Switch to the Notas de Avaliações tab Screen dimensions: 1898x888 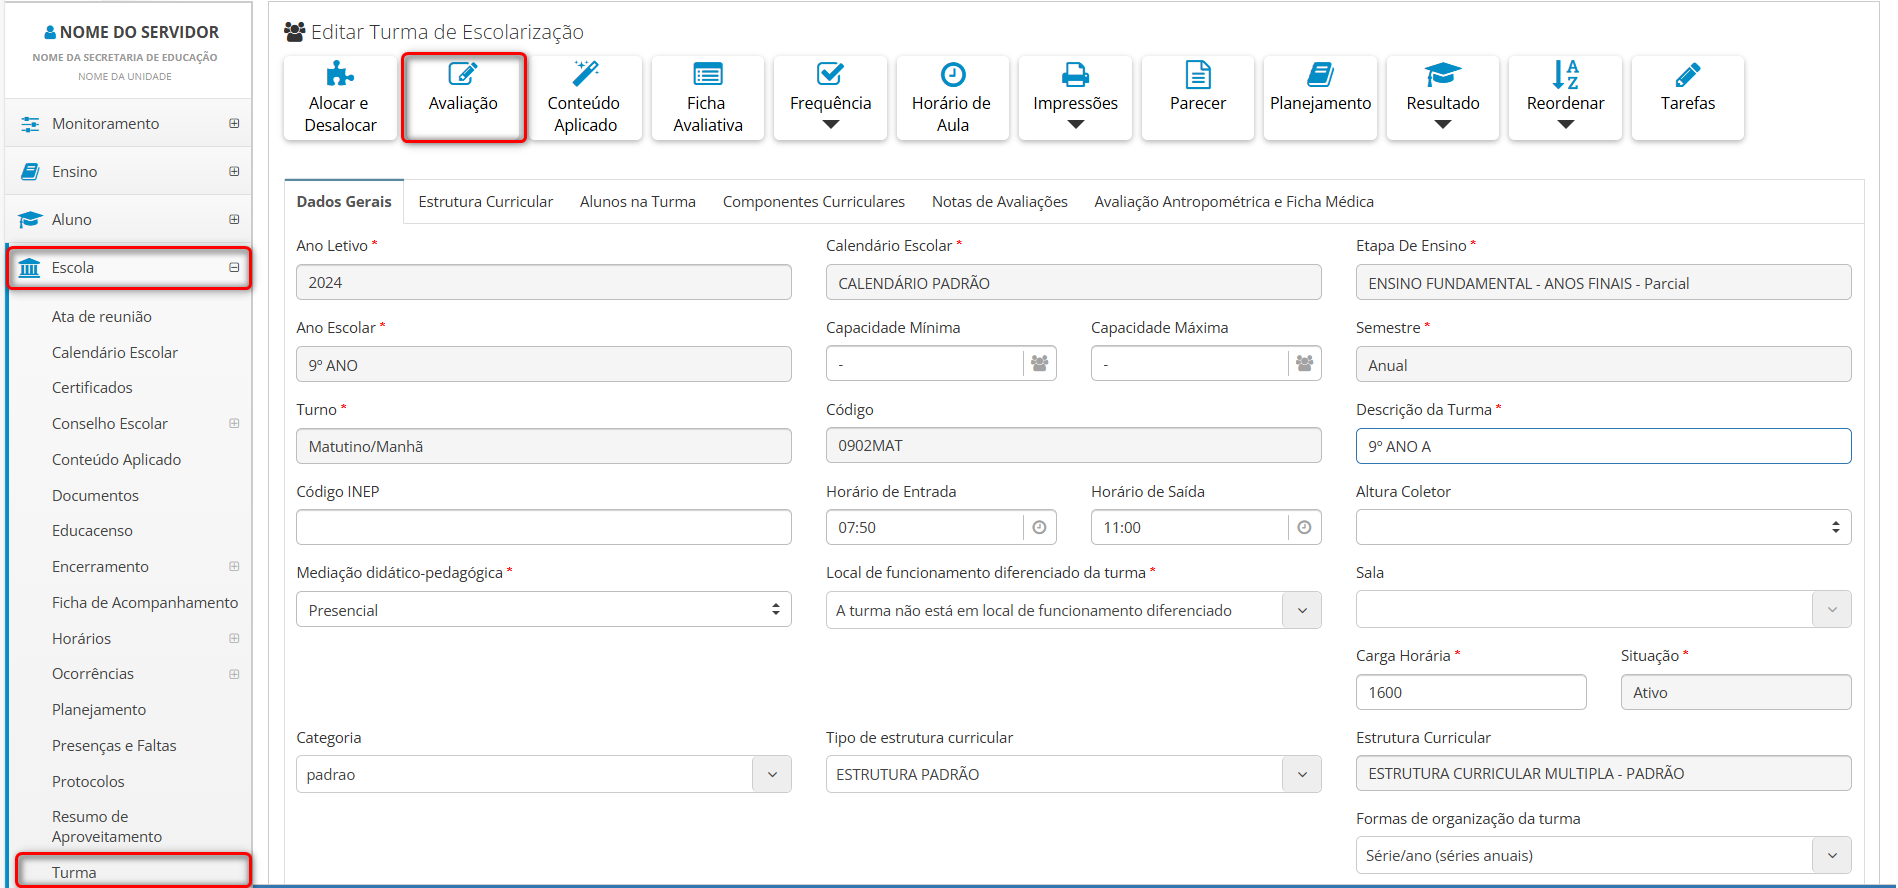point(999,202)
